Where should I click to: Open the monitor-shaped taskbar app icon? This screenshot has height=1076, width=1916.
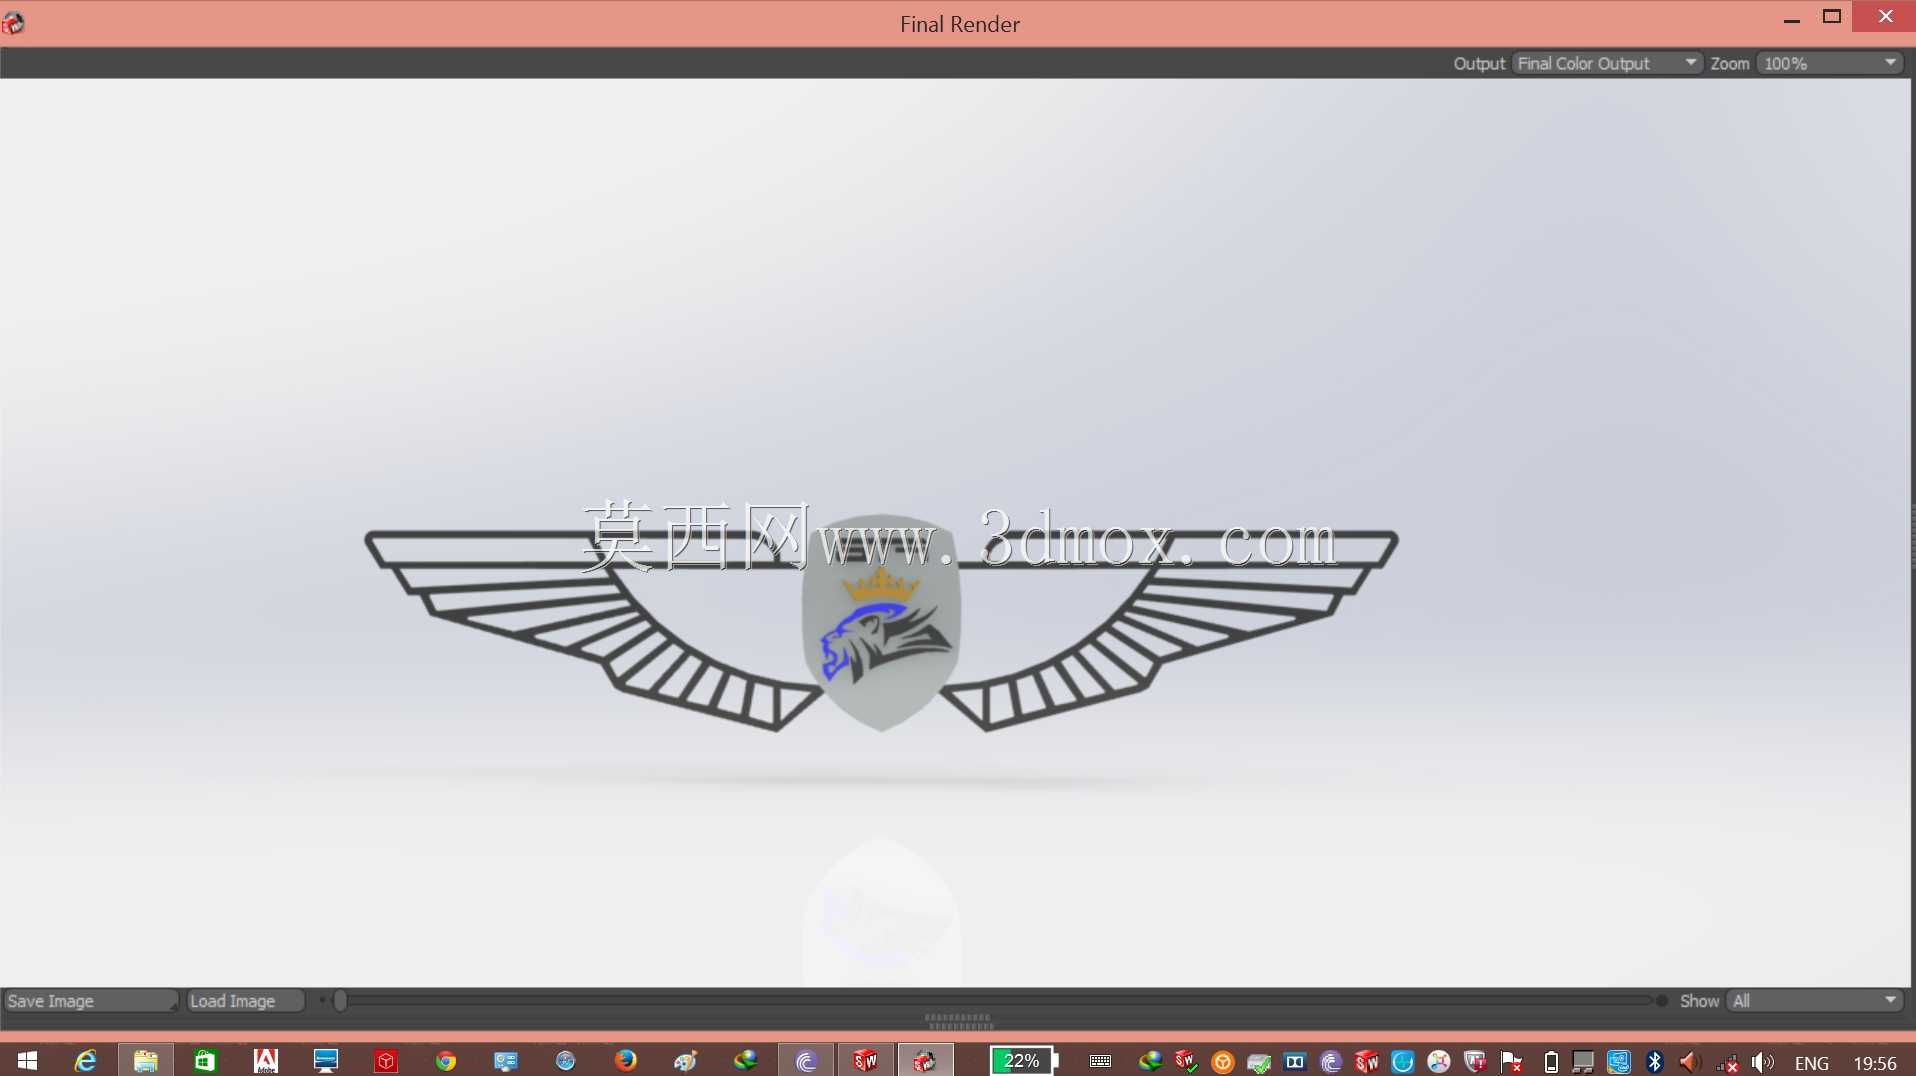tap(326, 1061)
